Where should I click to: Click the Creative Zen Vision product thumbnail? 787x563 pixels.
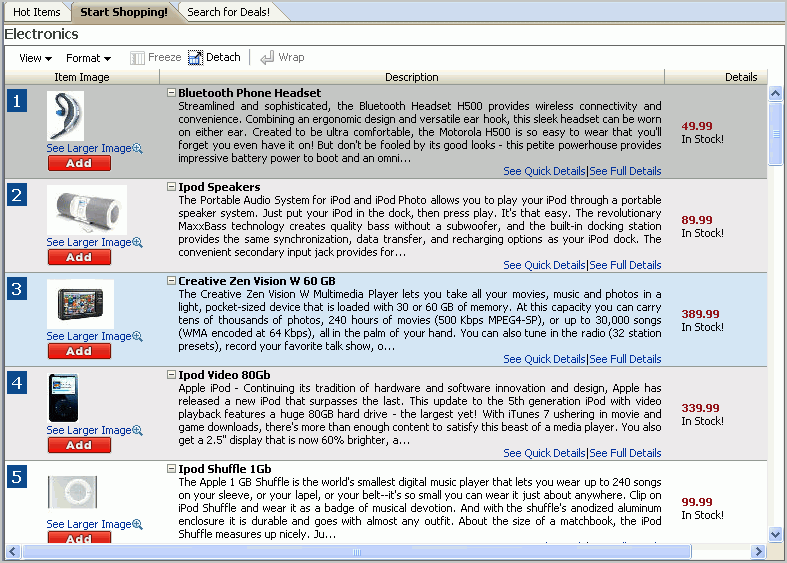coord(80,304)
